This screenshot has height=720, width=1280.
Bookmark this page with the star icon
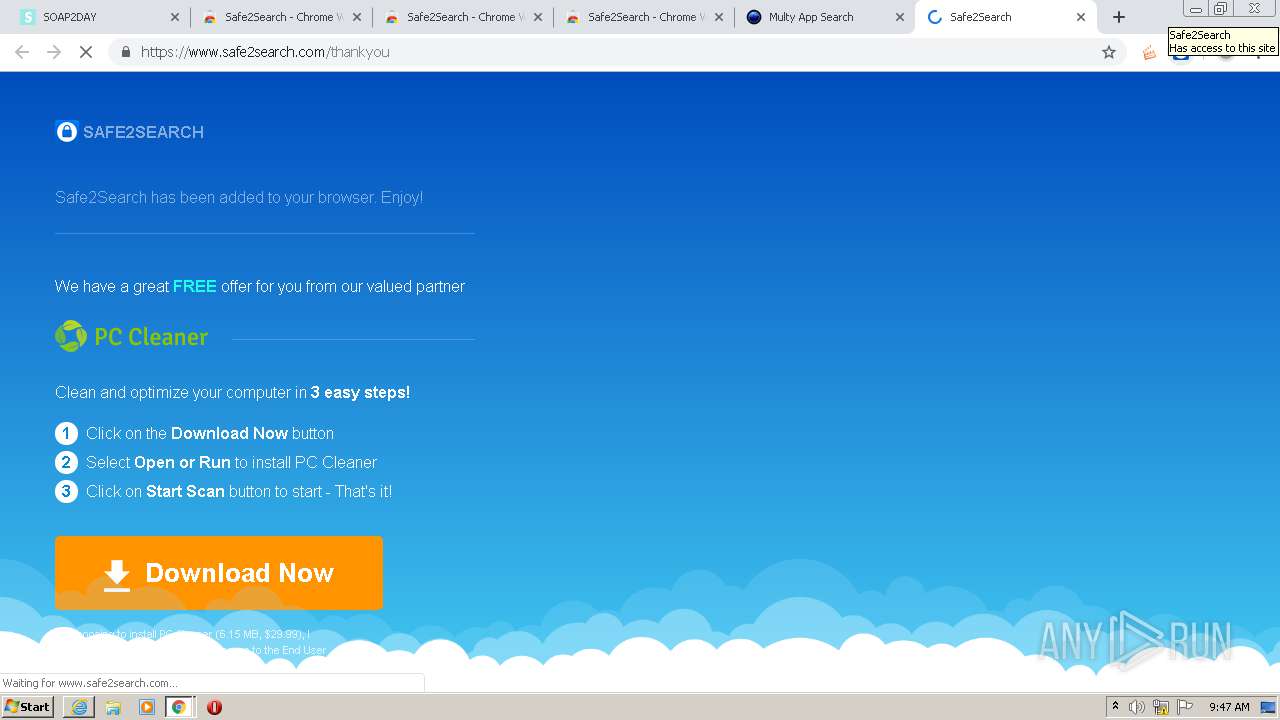click(1109, 52)
